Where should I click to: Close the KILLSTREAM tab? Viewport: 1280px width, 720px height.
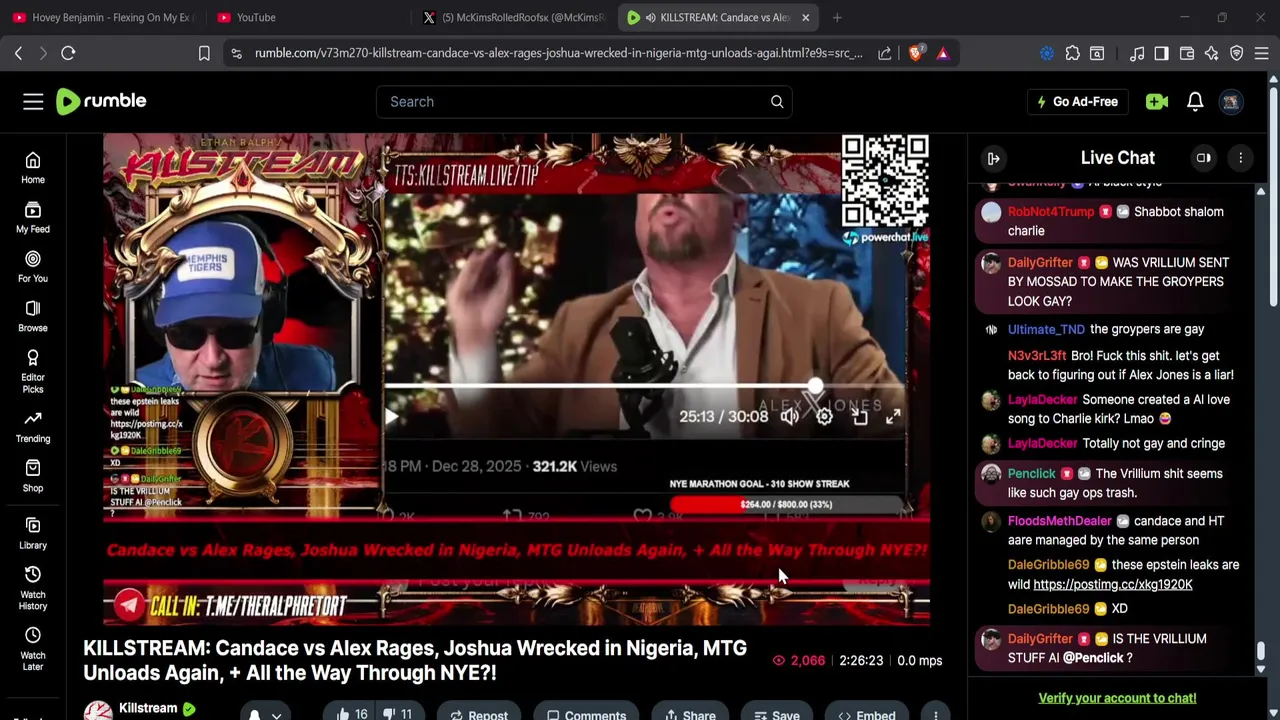(x=805, y=17)
